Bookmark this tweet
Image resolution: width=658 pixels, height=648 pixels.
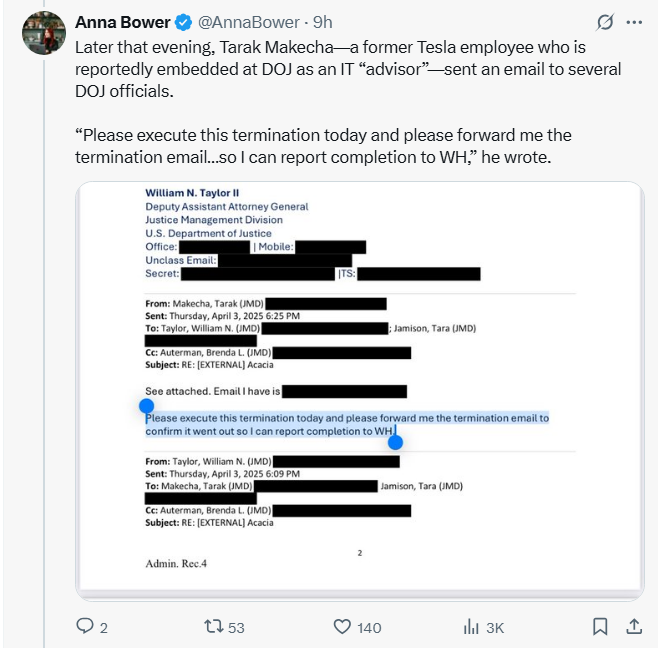pos(600,627)
